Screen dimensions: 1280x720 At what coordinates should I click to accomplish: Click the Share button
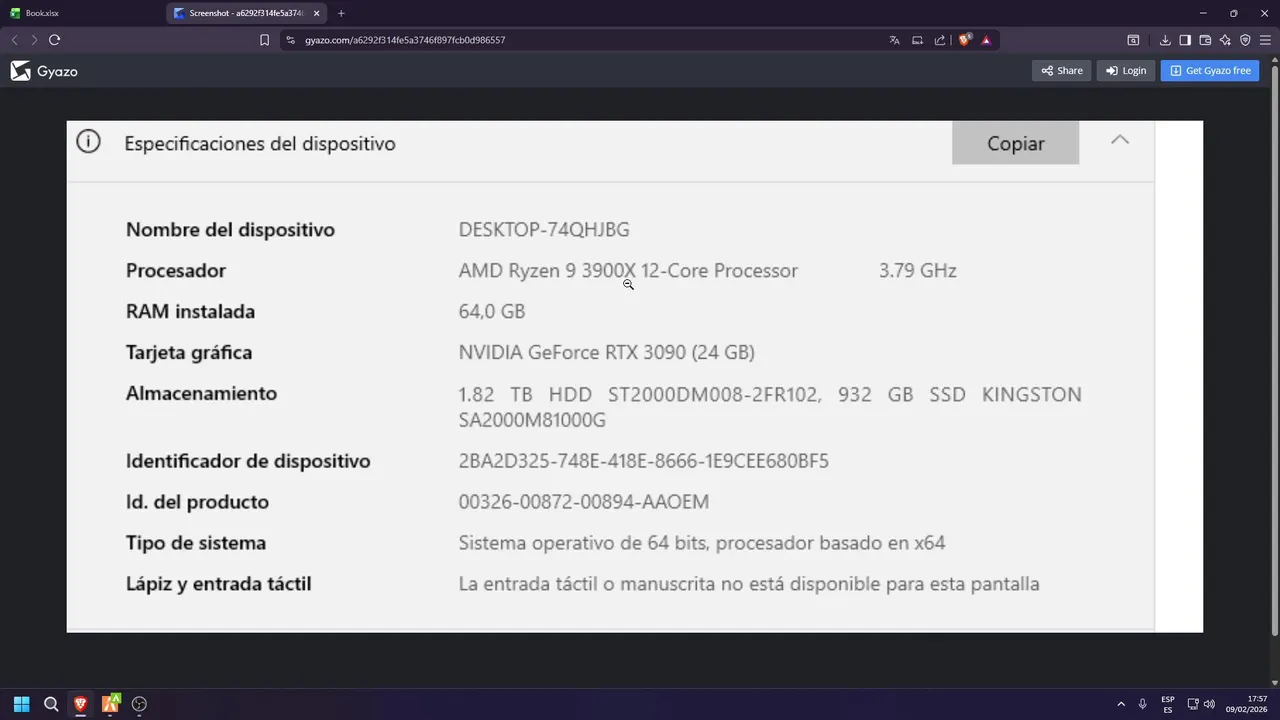[x=1062, y=71]
